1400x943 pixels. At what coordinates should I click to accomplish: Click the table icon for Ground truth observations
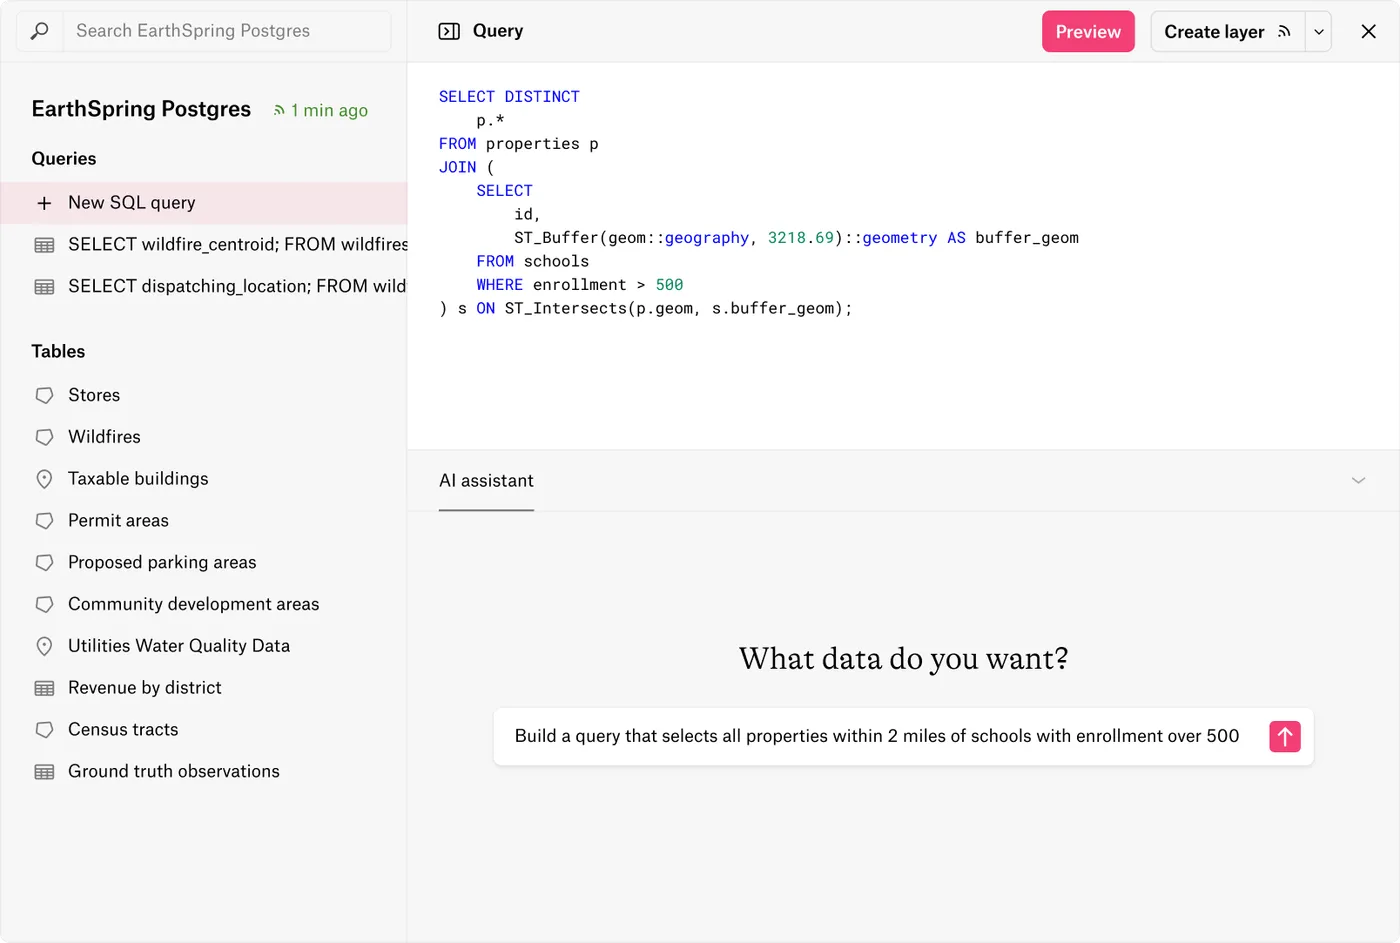(44, 772)
